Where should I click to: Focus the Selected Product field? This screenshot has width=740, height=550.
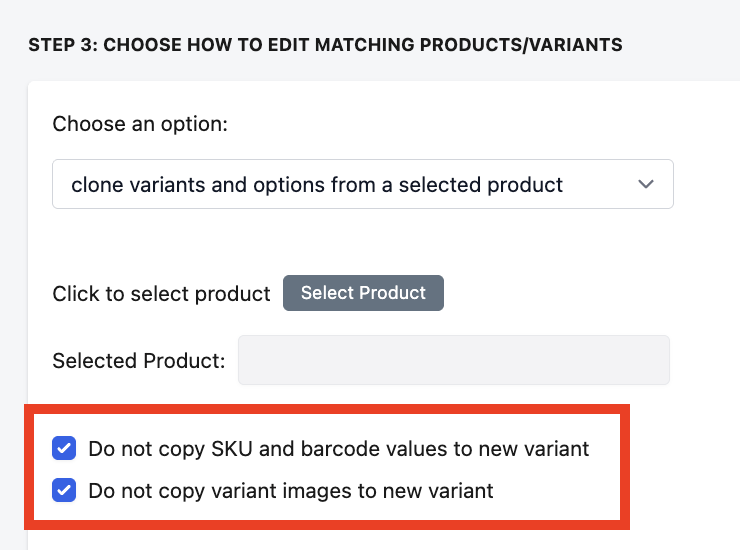pyautogui.click(x=453, y=360)
